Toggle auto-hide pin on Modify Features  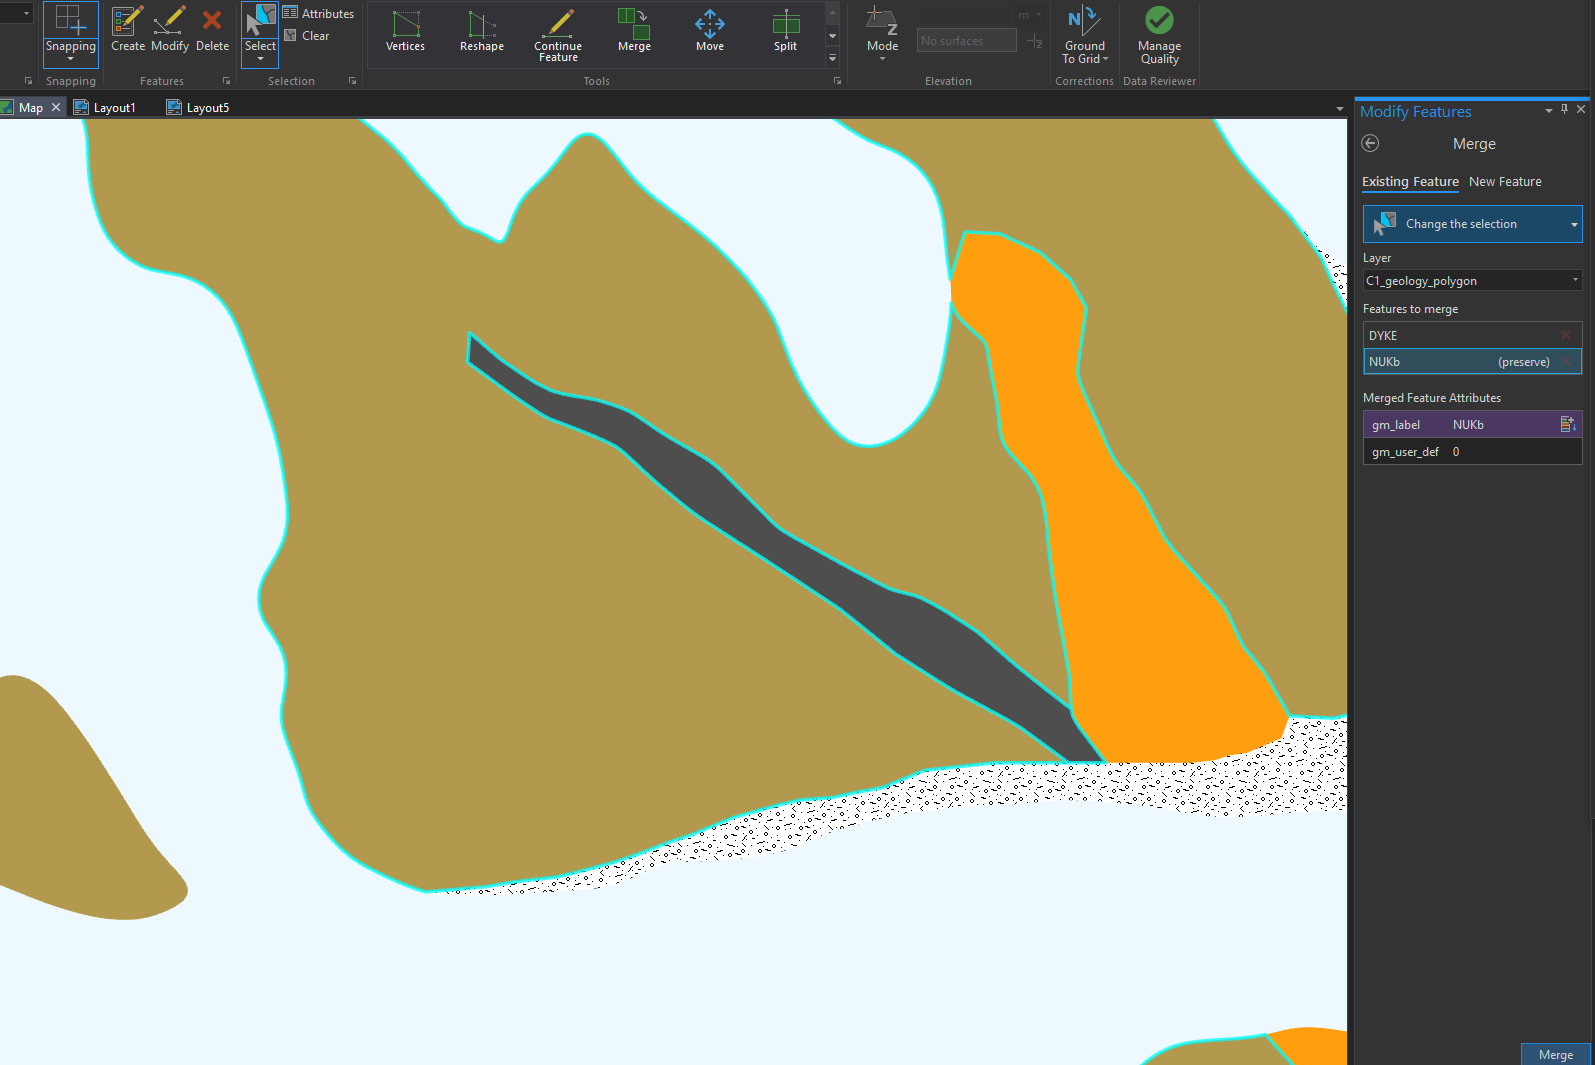(1565, 110)
